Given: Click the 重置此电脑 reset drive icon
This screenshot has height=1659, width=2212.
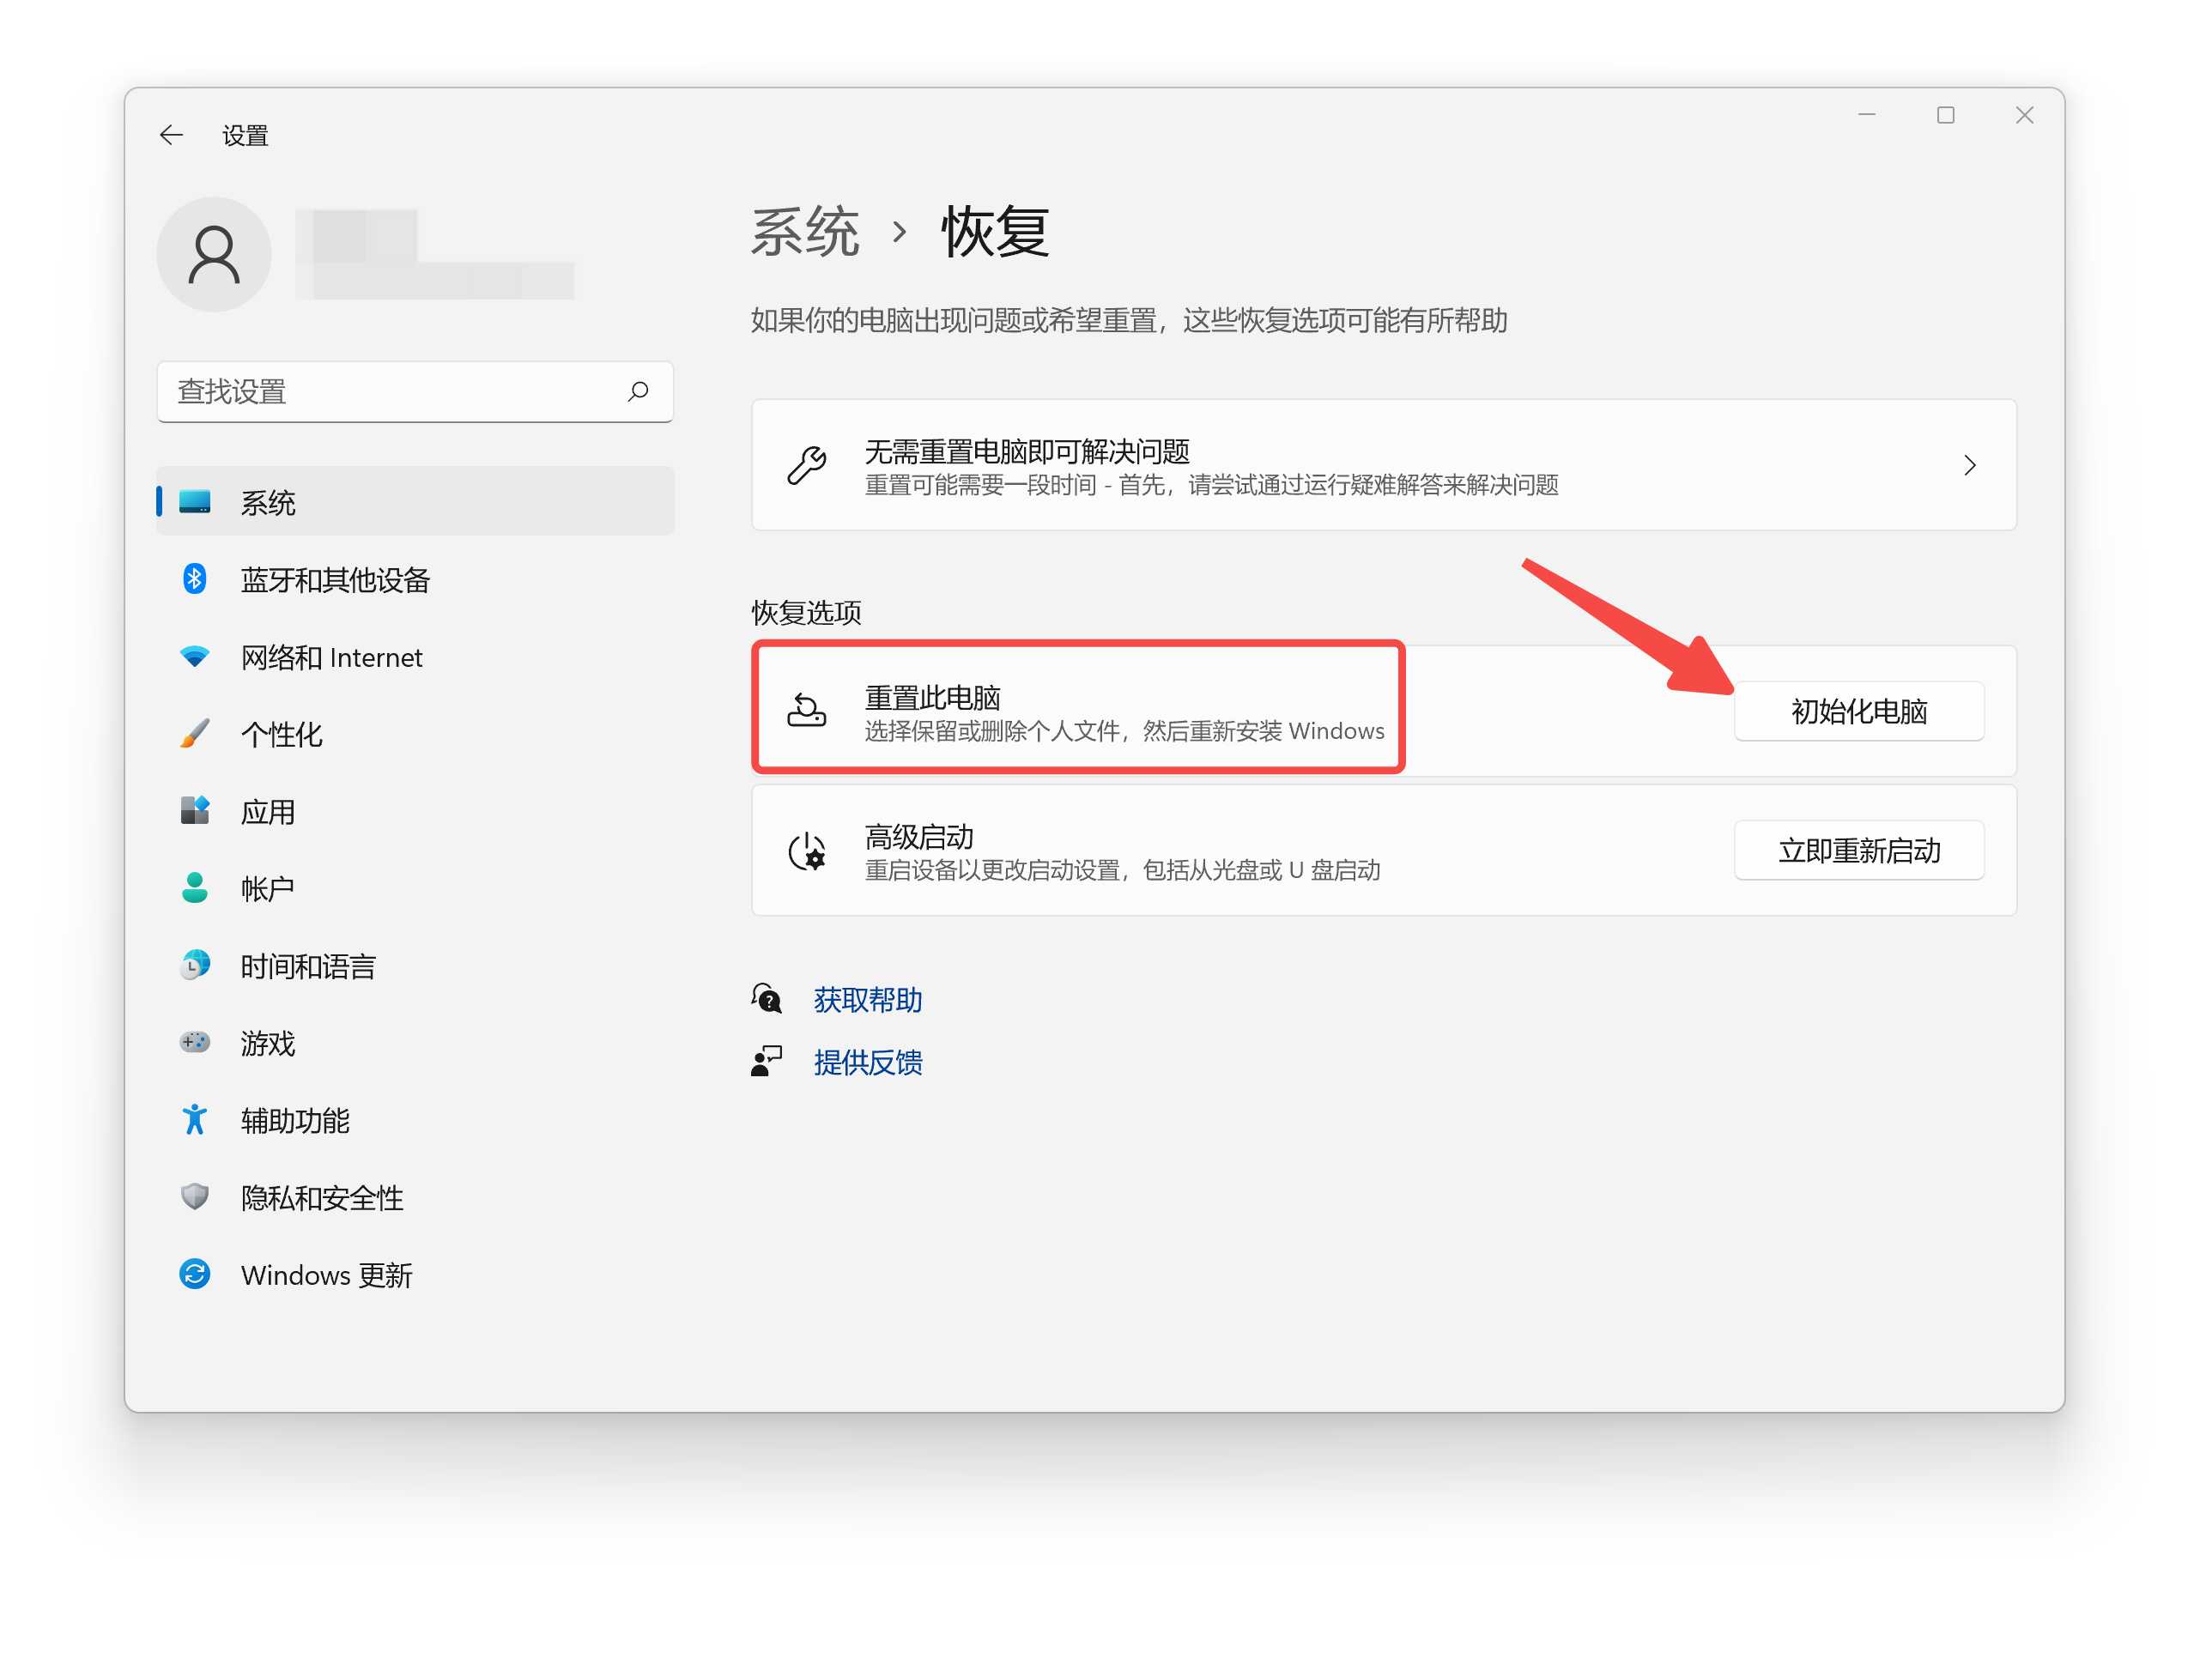Looking at the screenshot, I should tap(807, 710).
